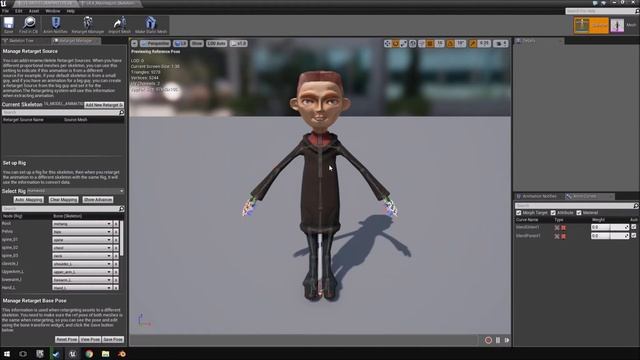Open the Help menu

pos(71,11)
